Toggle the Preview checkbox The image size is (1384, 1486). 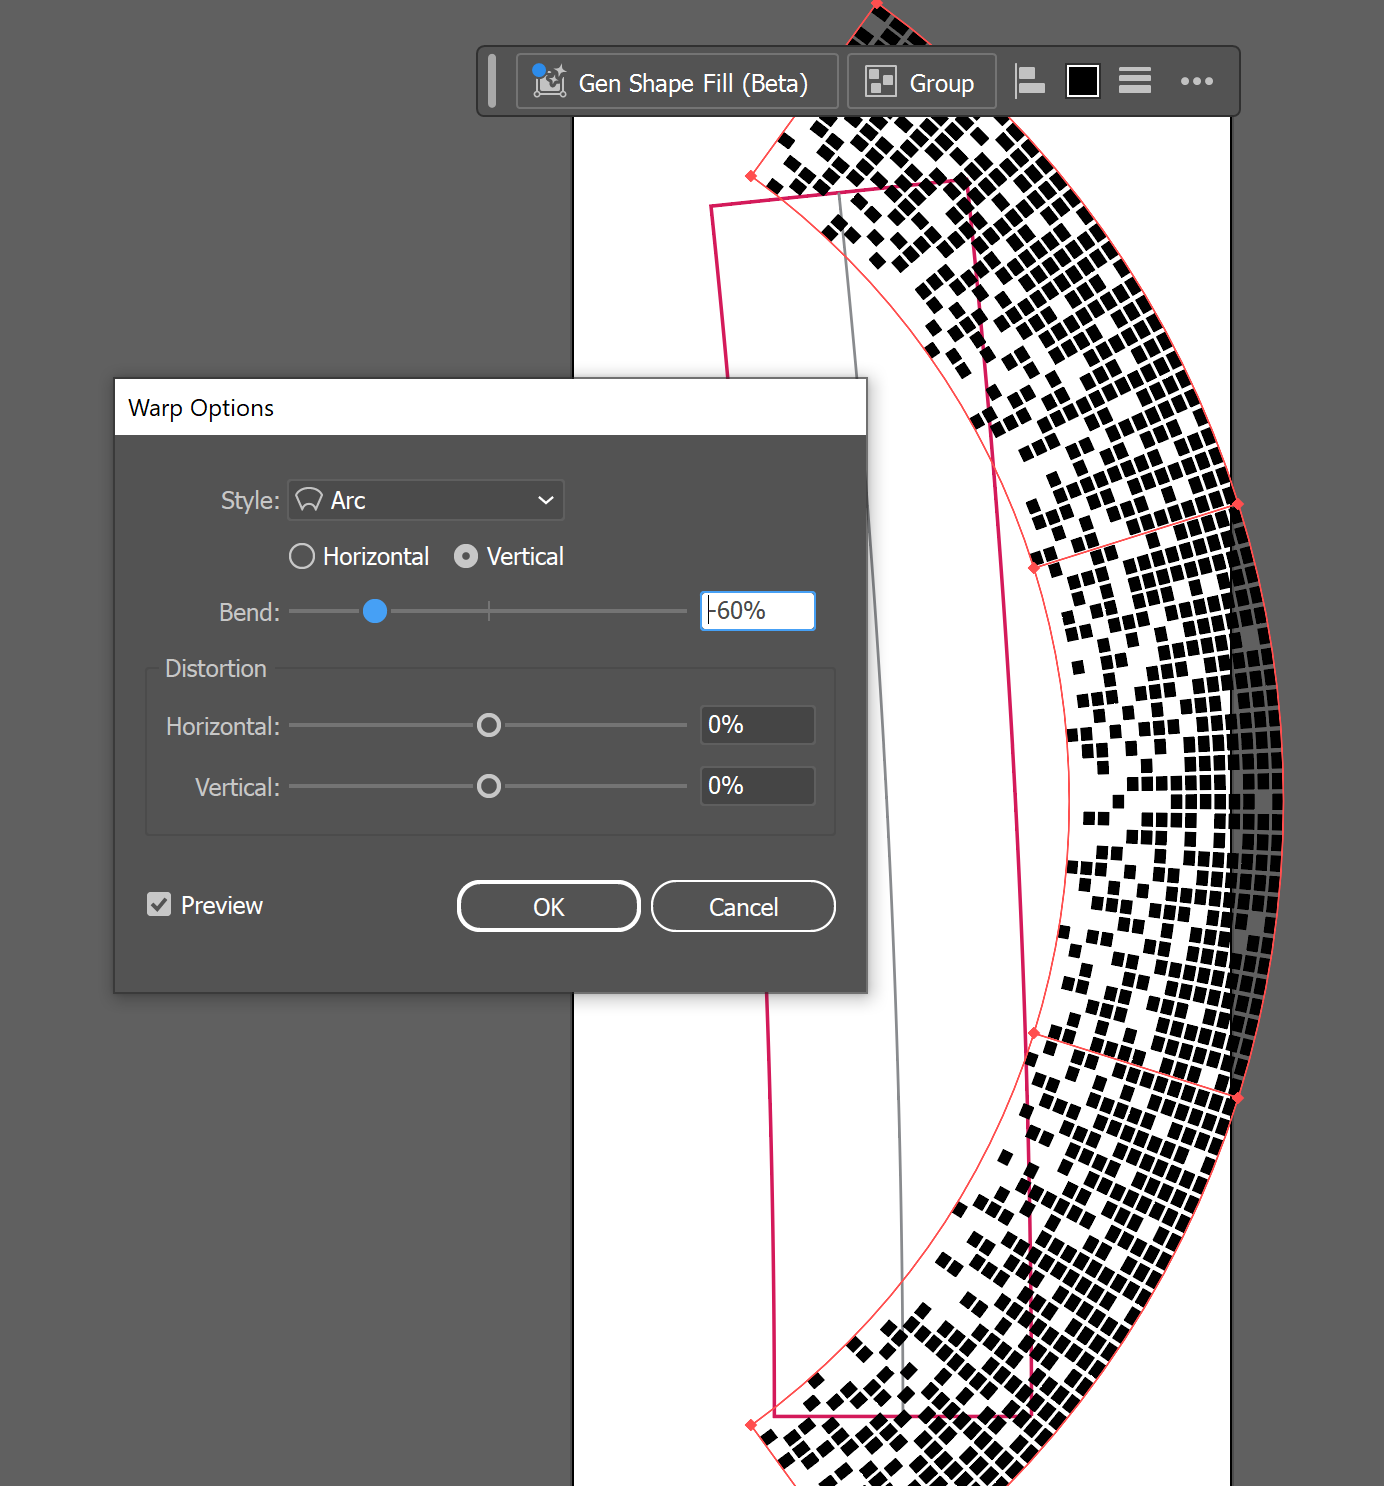[159, 905]
